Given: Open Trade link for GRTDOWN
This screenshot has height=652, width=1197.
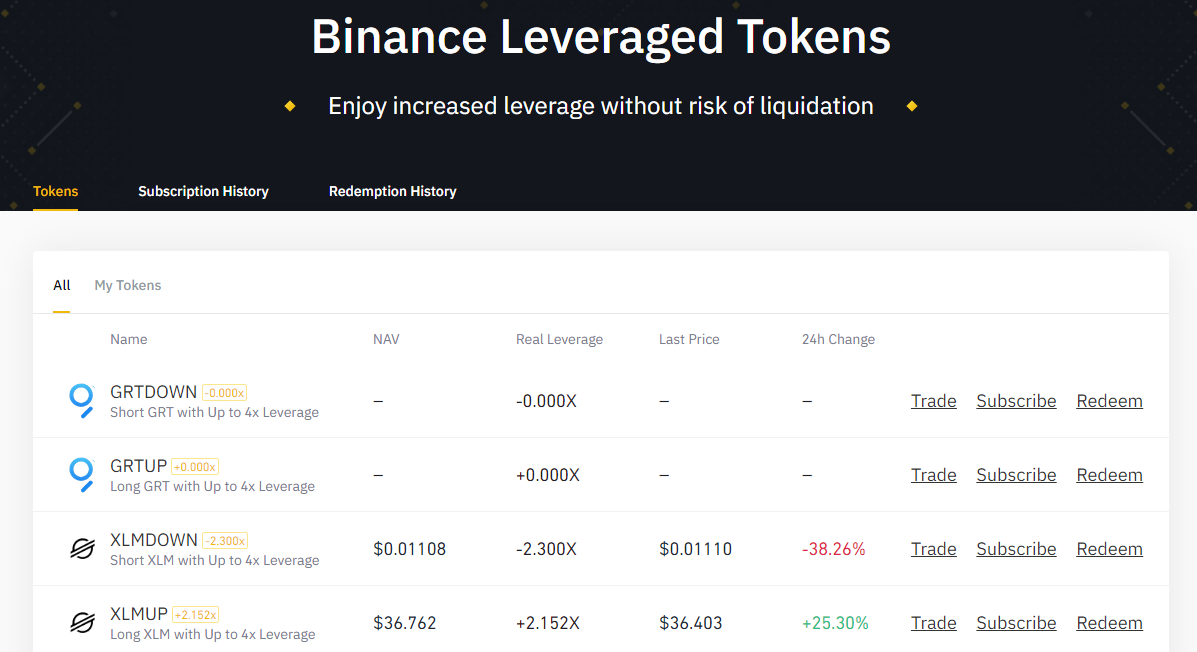Looking at the screenshot, I should pos(934,401).
